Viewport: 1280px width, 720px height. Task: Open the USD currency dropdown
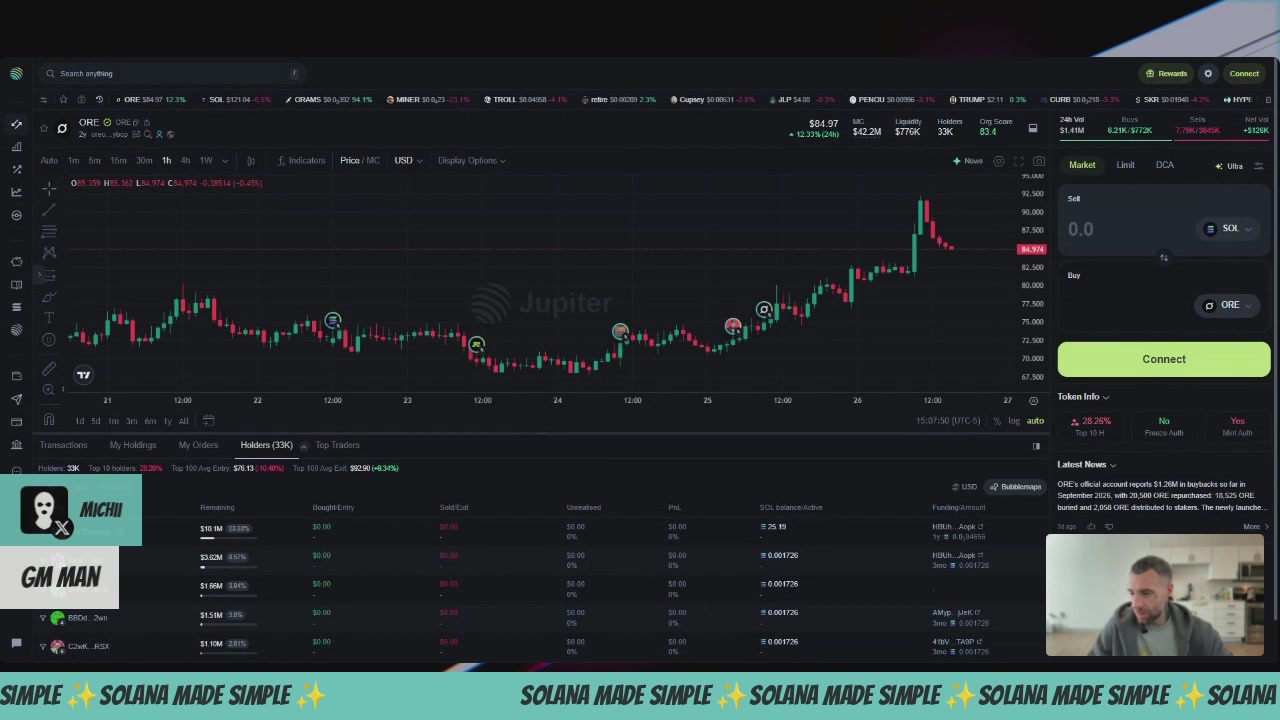pos(408,160)
